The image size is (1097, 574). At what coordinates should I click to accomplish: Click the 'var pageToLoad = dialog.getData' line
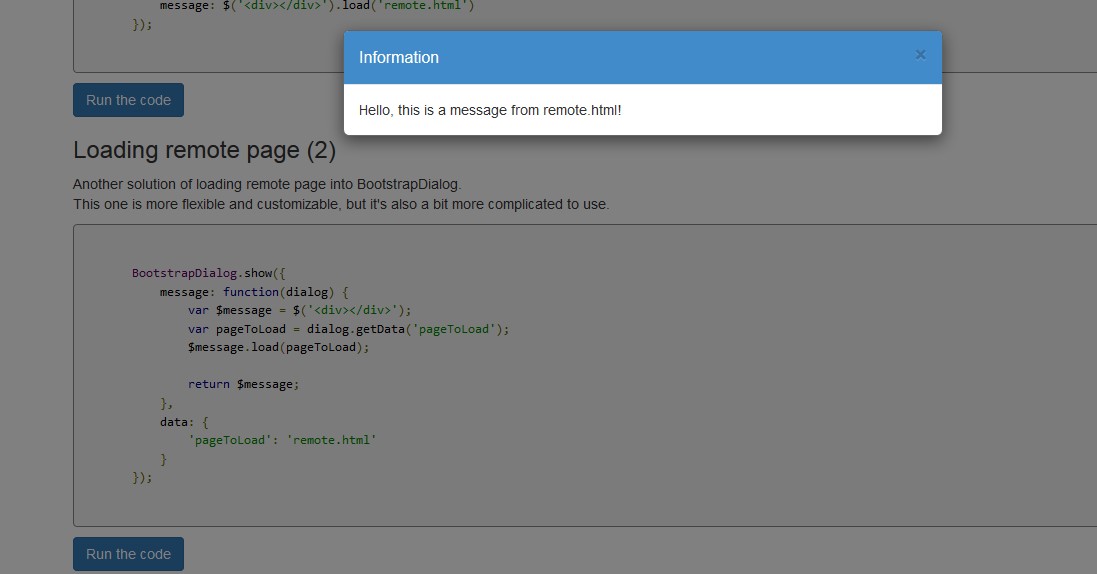(x=348, y=329)
